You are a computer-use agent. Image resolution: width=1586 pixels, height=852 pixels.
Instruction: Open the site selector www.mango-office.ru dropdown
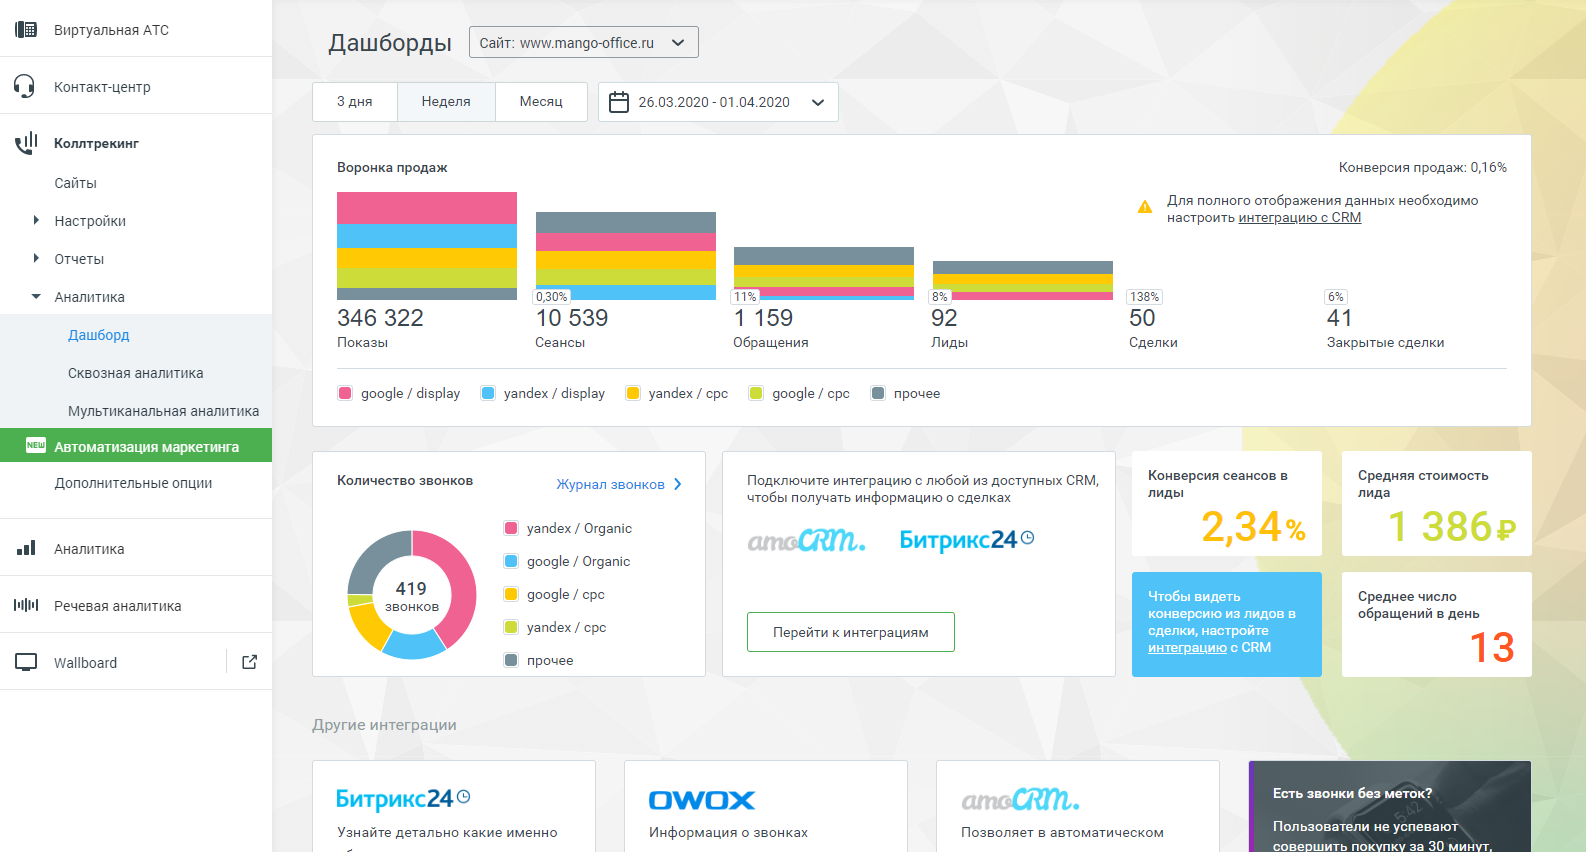tap(584, 43)
